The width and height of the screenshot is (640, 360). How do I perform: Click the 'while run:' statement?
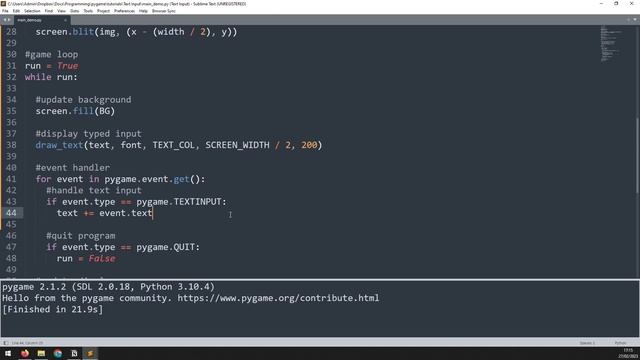[x=51, y=77]
